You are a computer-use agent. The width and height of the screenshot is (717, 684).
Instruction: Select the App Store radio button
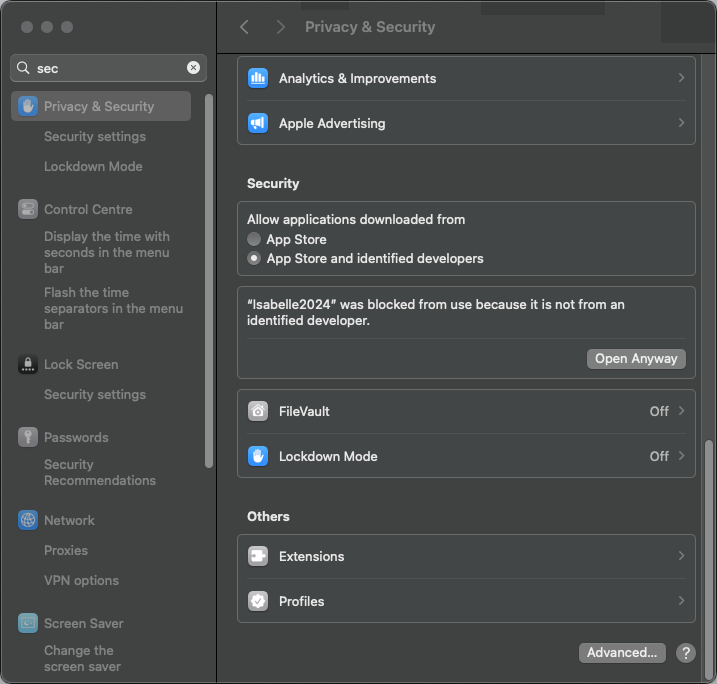pos(254,239)
